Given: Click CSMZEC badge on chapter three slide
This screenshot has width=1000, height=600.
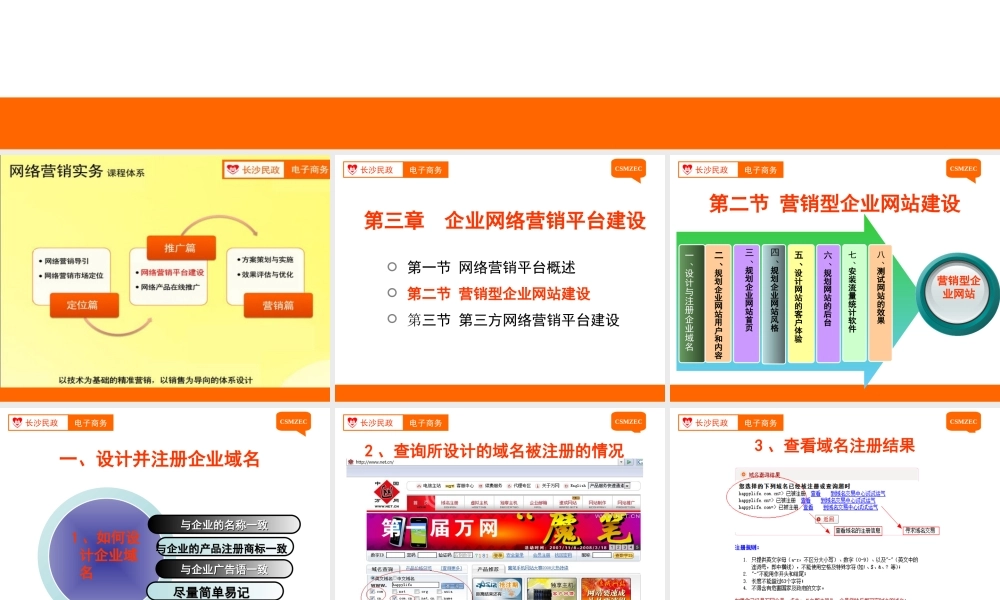Looking at the screenshot, I should click(x=629, y=168).
